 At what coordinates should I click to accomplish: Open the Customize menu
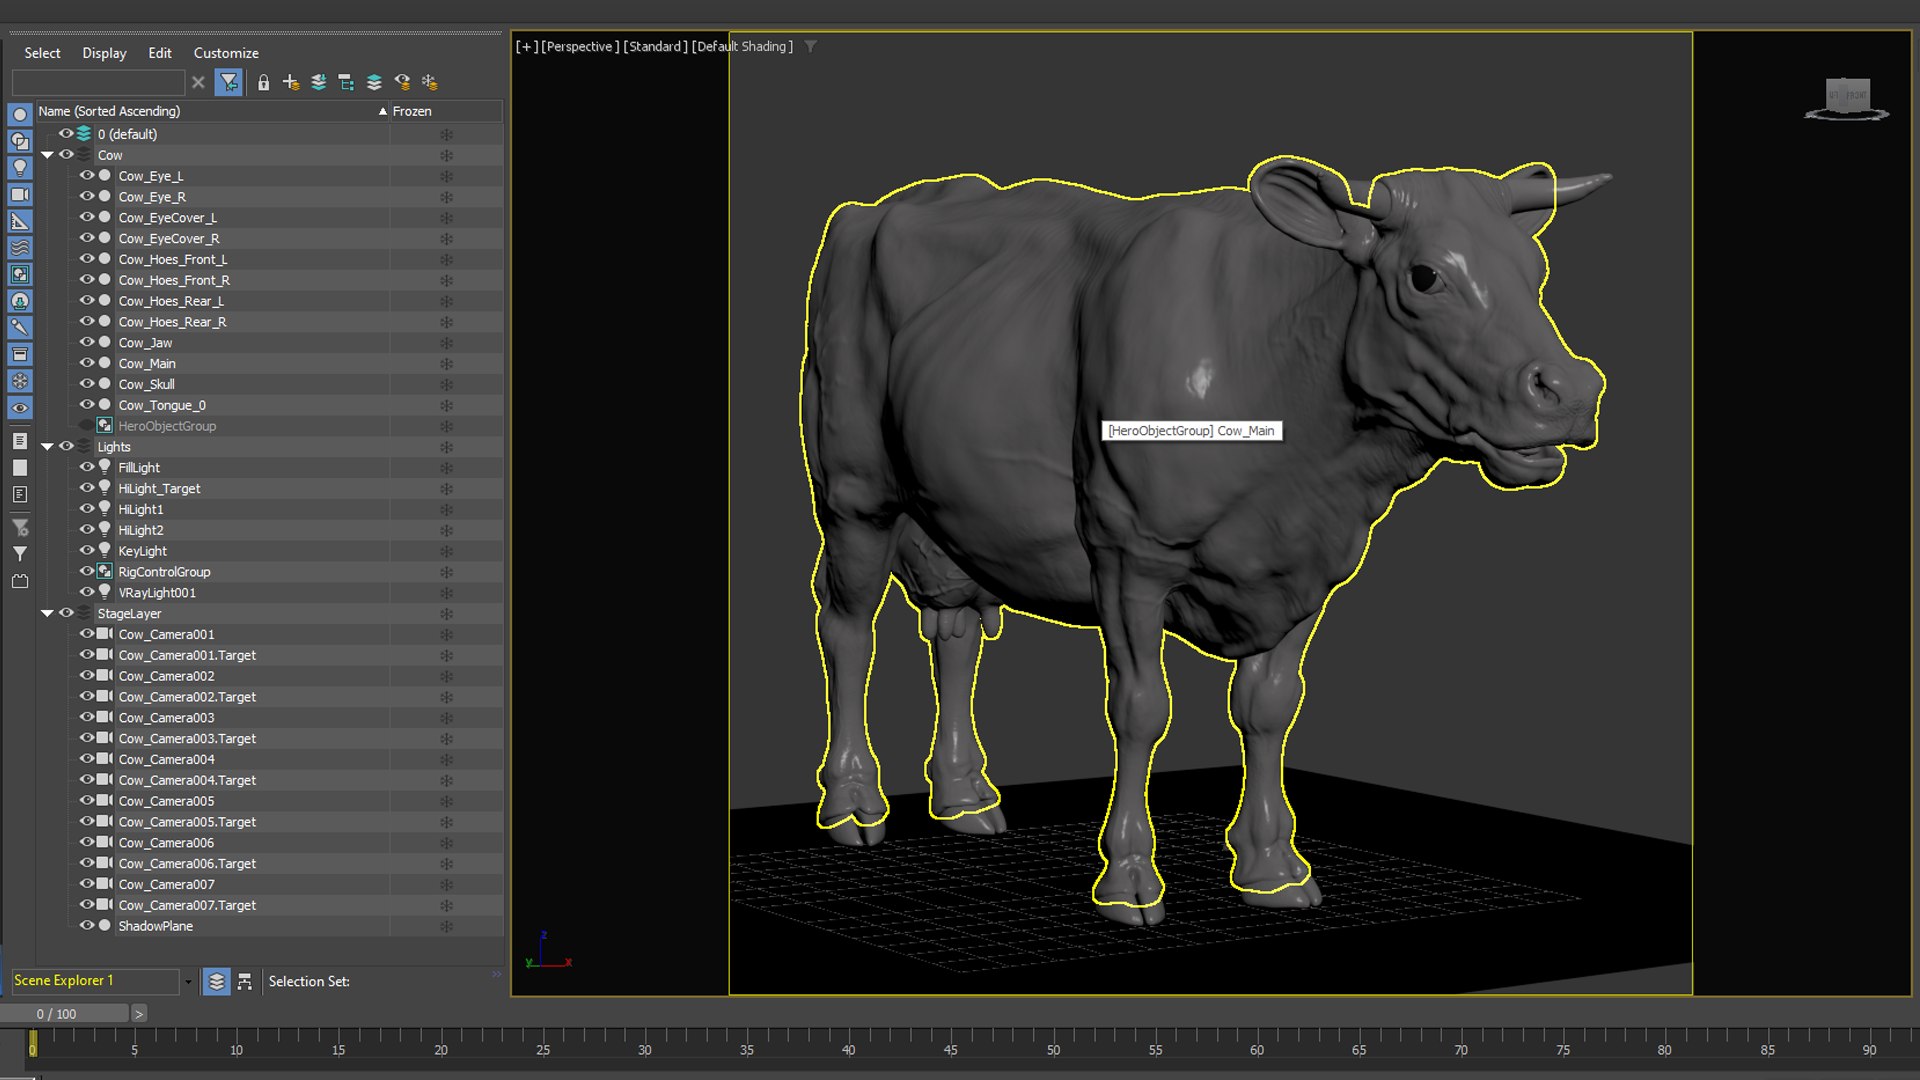pyautogui.click(x=226, y=53)
